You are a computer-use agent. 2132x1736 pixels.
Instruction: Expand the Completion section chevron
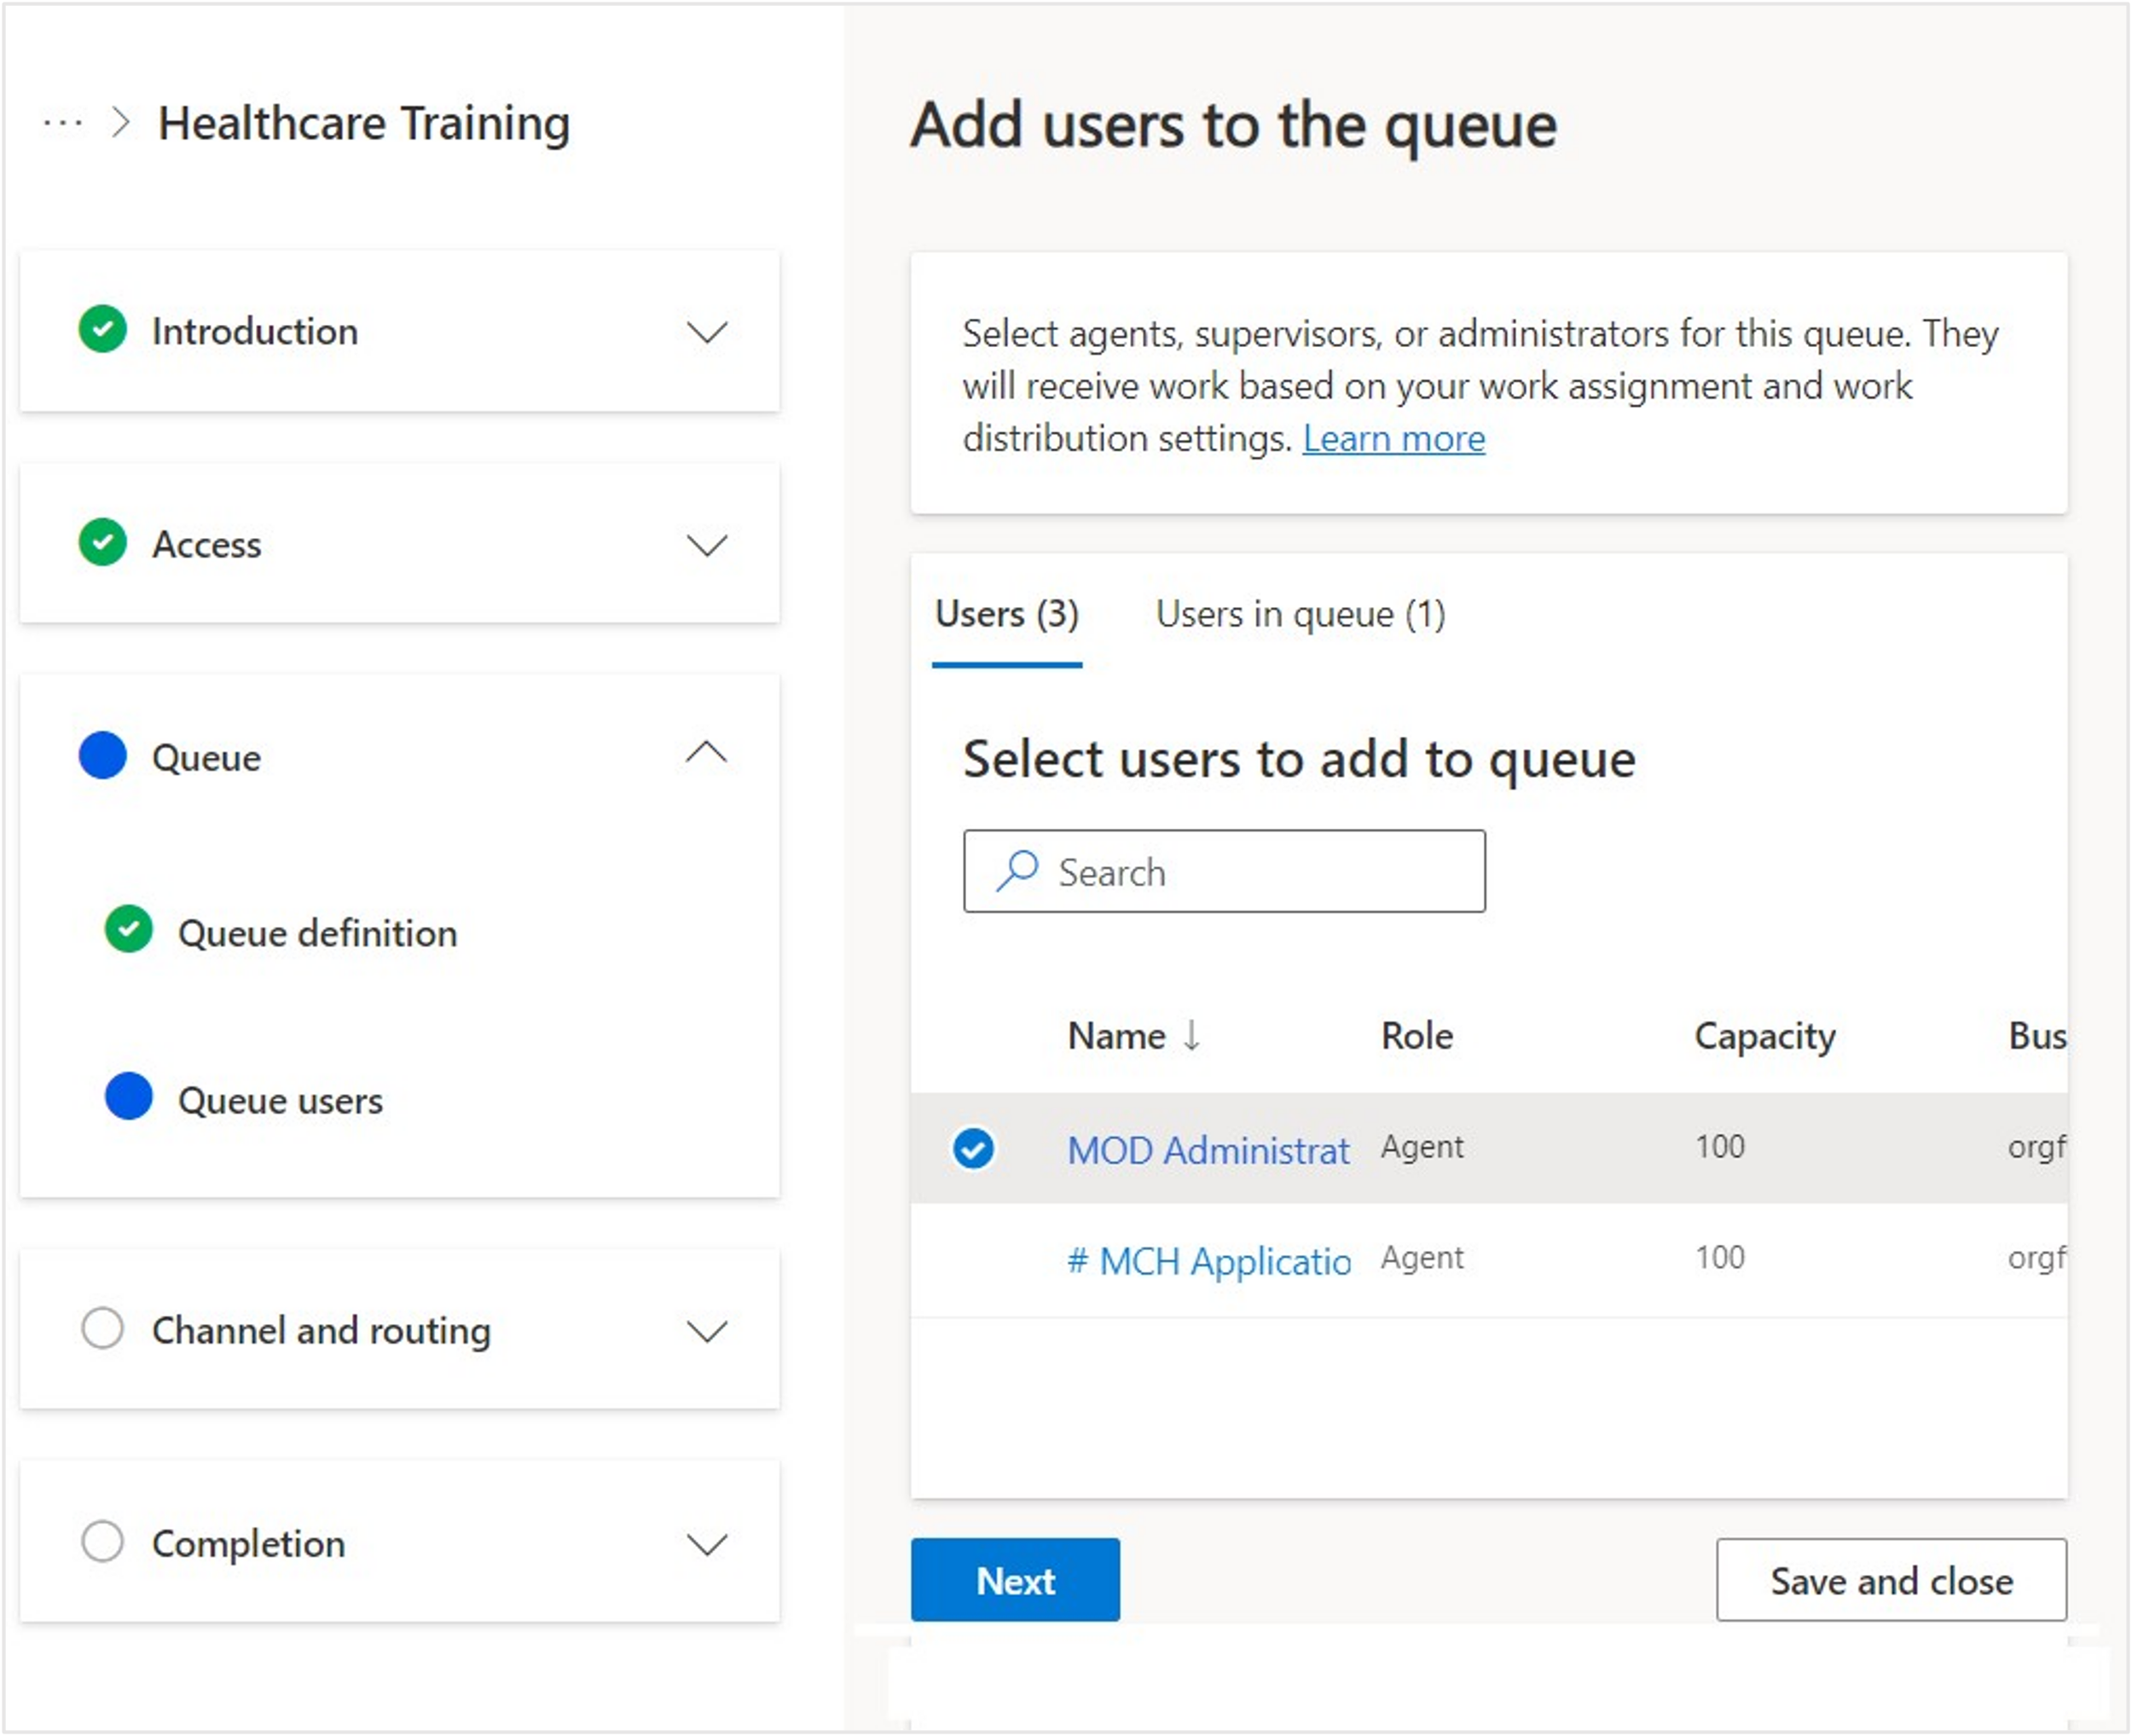pos(707,1544)
